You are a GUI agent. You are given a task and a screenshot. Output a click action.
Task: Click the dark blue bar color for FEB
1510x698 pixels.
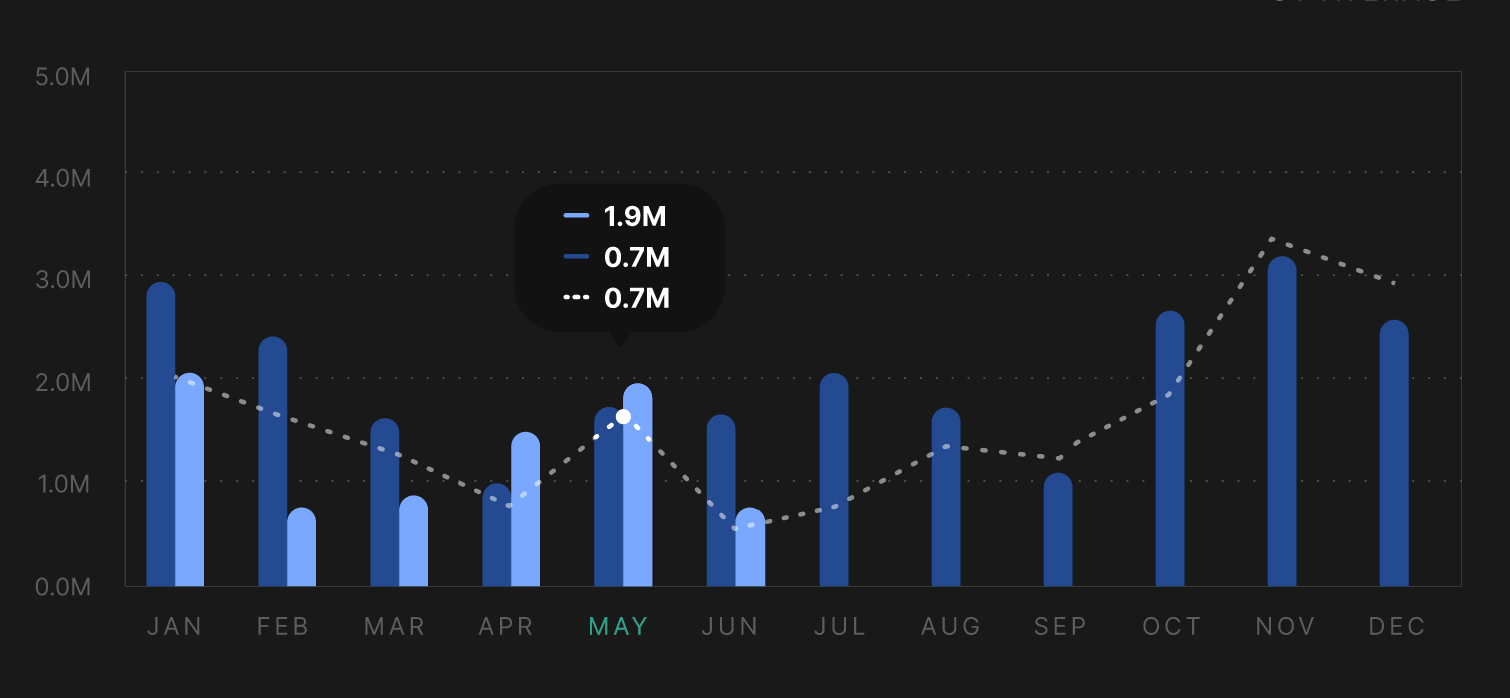(x=271, y=460)
